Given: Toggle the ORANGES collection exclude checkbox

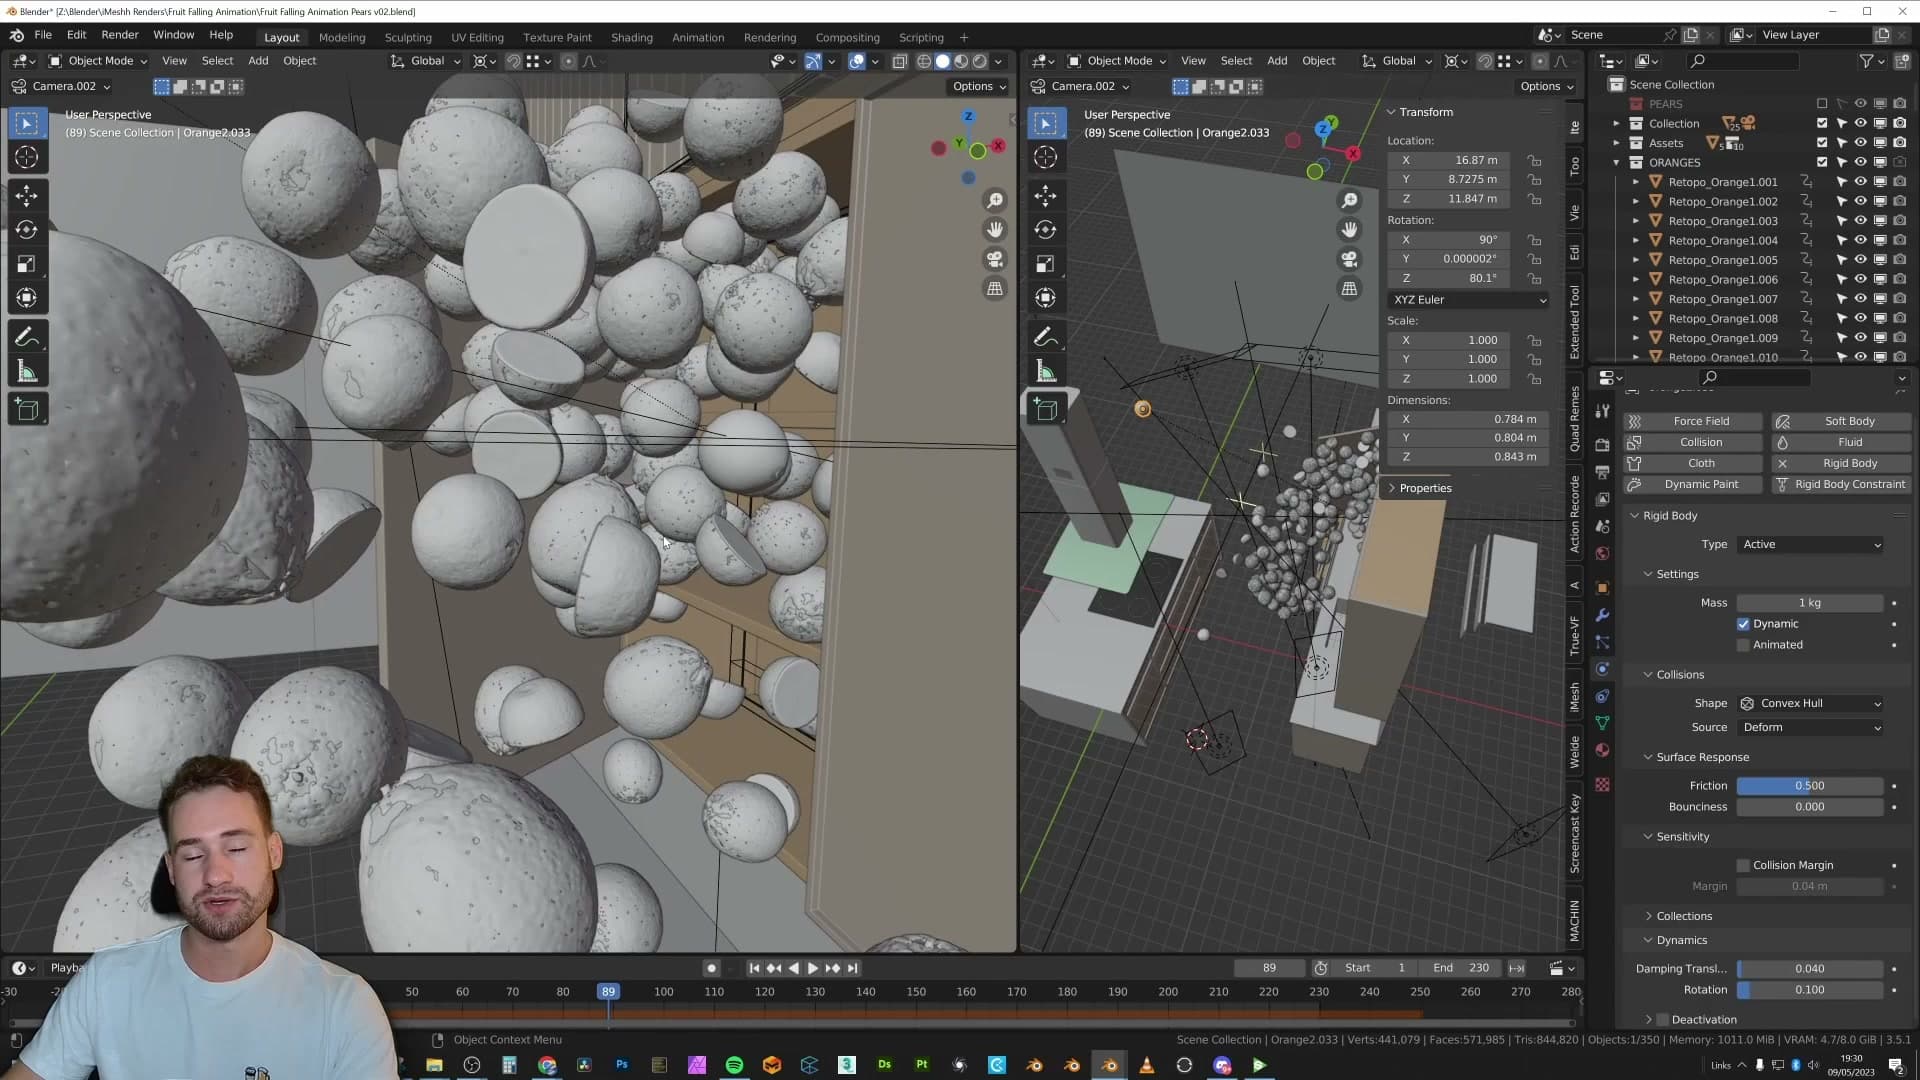Looking at the screenshot, I should [x=1822, y=162].
